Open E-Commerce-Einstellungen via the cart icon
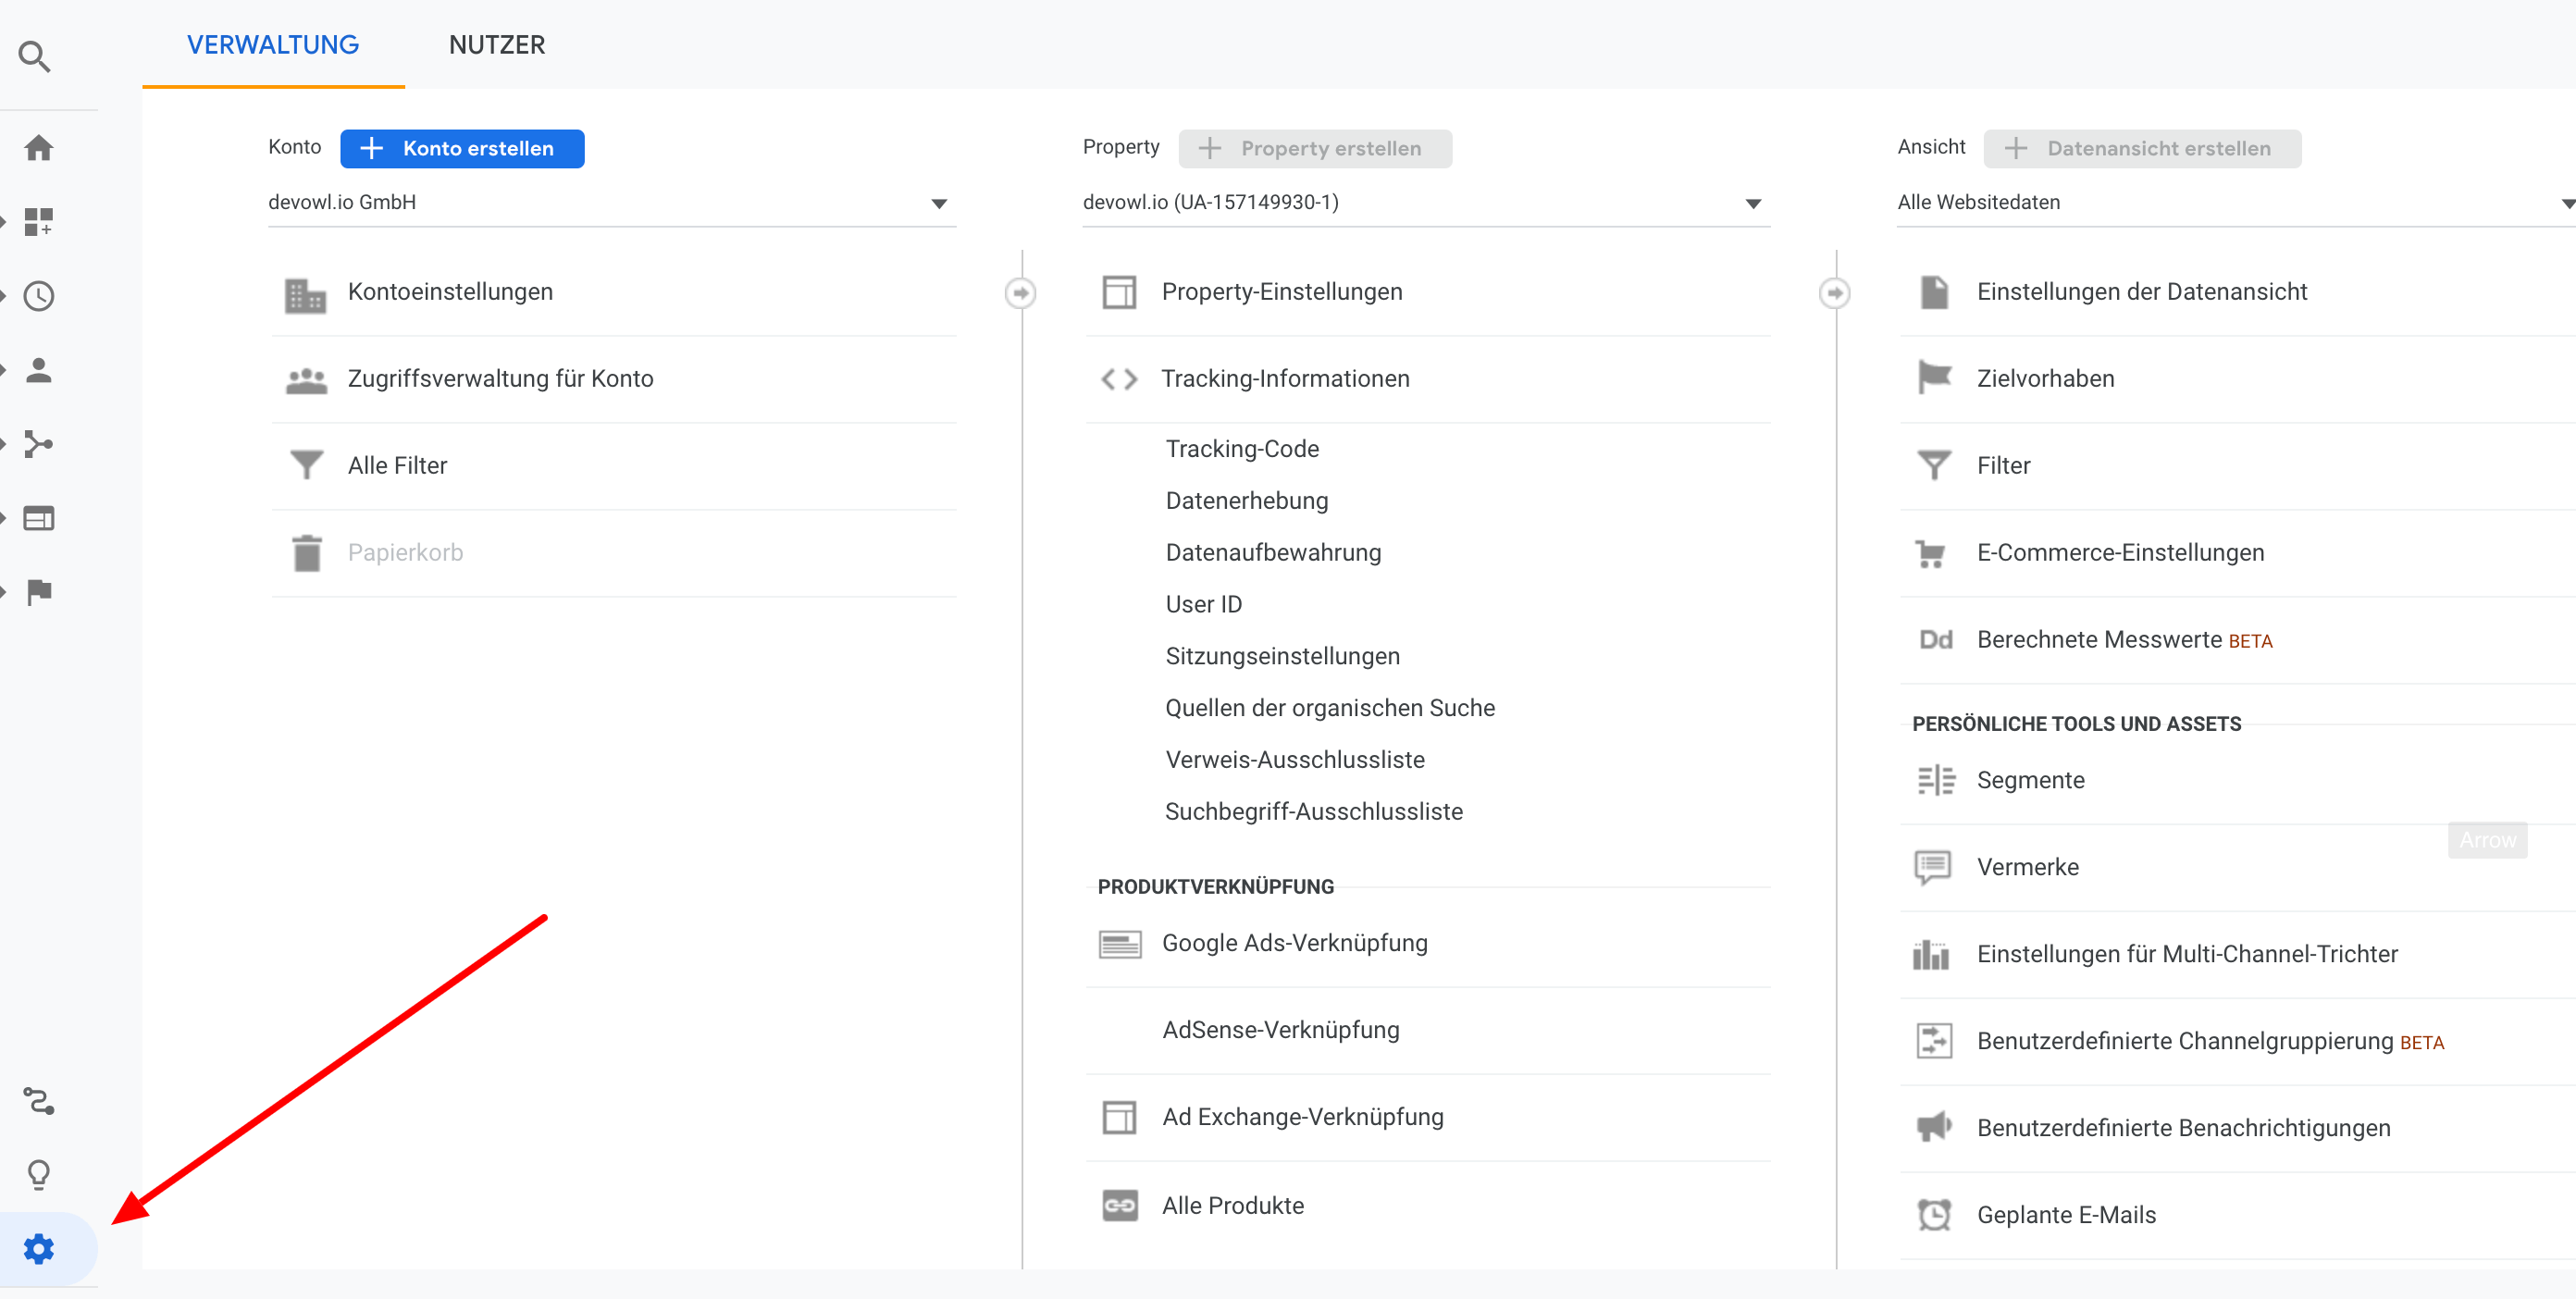The height and width of the screenshot is (1299, 2576). (x=1934, y=552)
